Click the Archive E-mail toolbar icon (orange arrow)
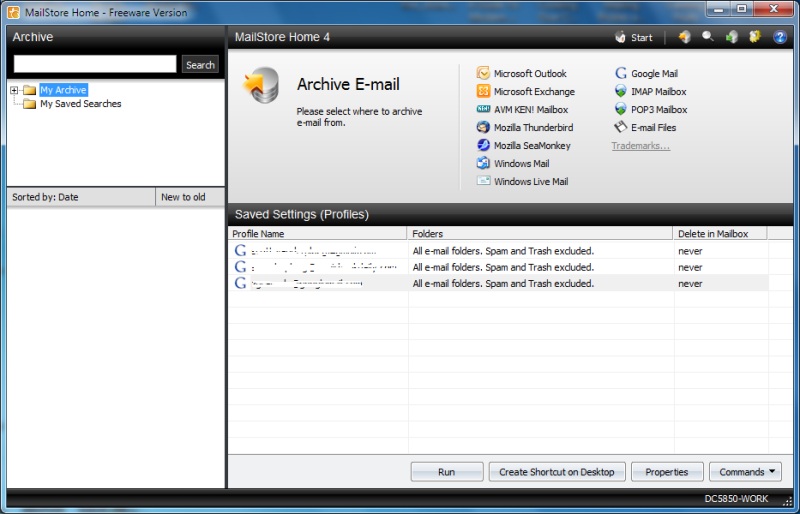 [x=684, y=37]
